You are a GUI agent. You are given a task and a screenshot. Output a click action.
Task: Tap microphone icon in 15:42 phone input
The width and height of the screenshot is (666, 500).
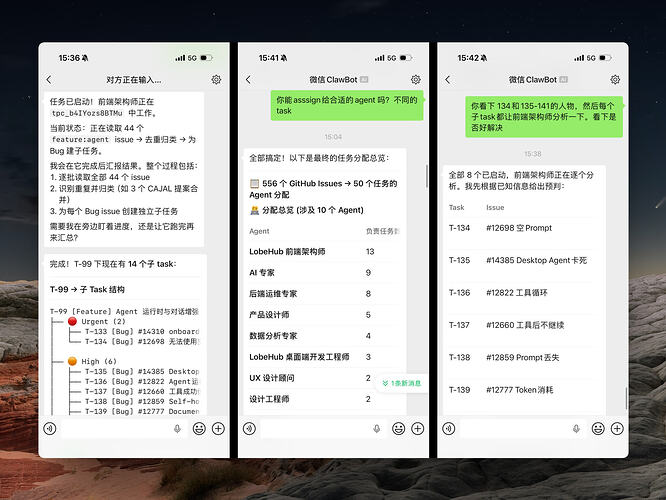(576, 429)
